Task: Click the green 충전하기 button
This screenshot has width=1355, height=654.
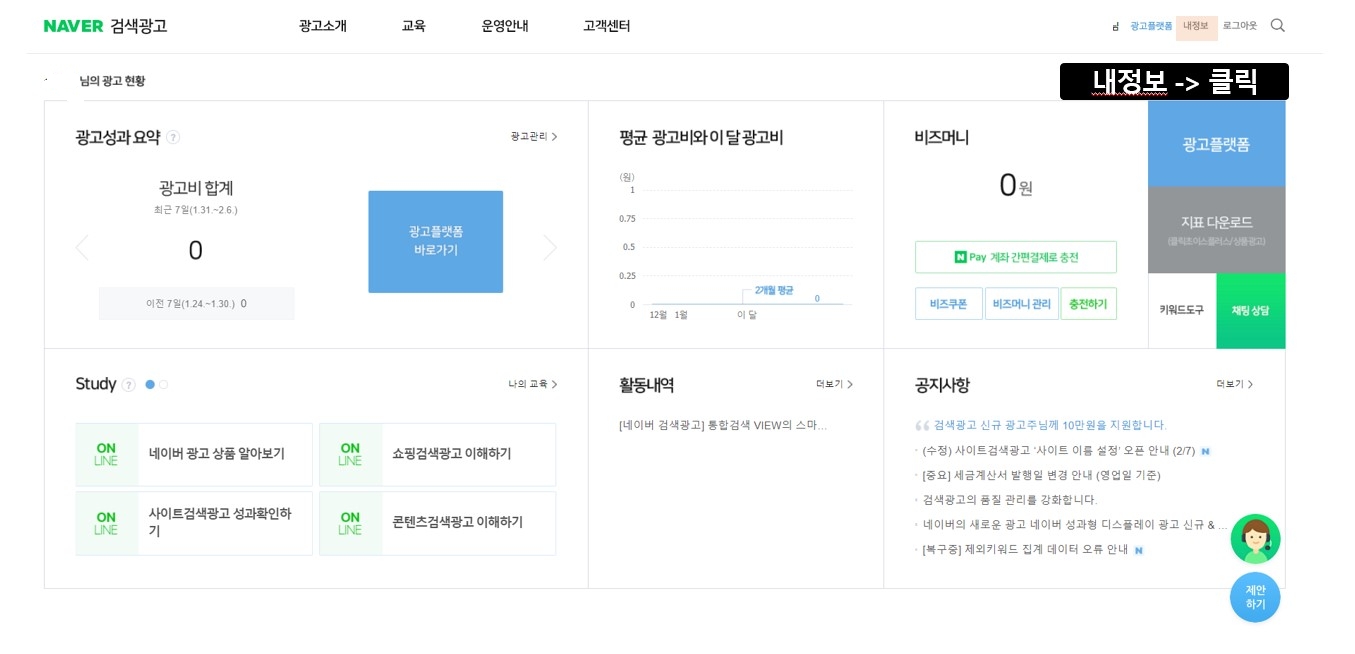Action: pos(1089,304)
